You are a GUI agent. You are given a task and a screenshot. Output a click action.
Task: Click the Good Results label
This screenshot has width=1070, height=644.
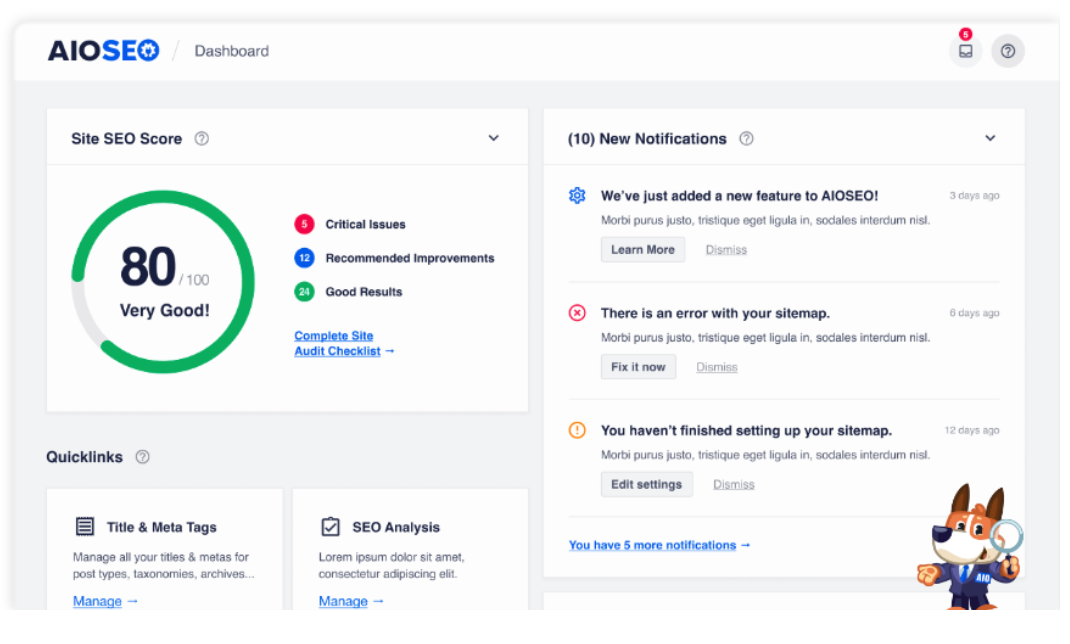pos(364,292)
